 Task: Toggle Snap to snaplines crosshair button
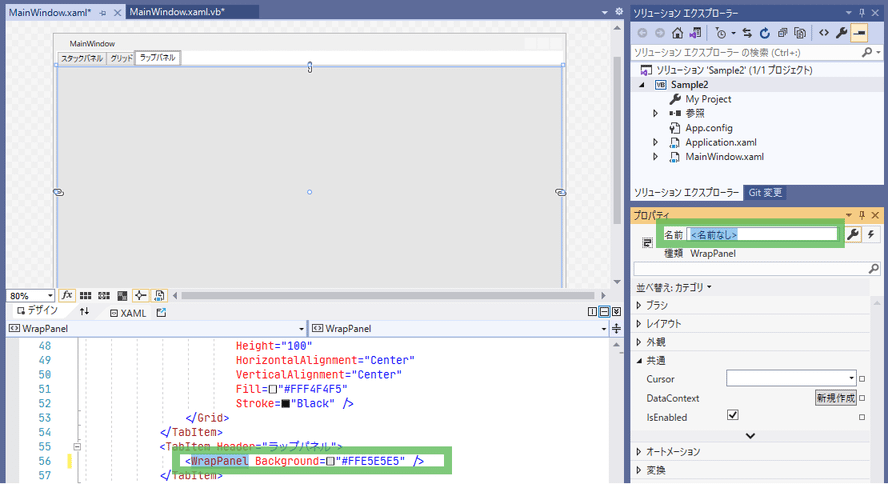[140, 295]
